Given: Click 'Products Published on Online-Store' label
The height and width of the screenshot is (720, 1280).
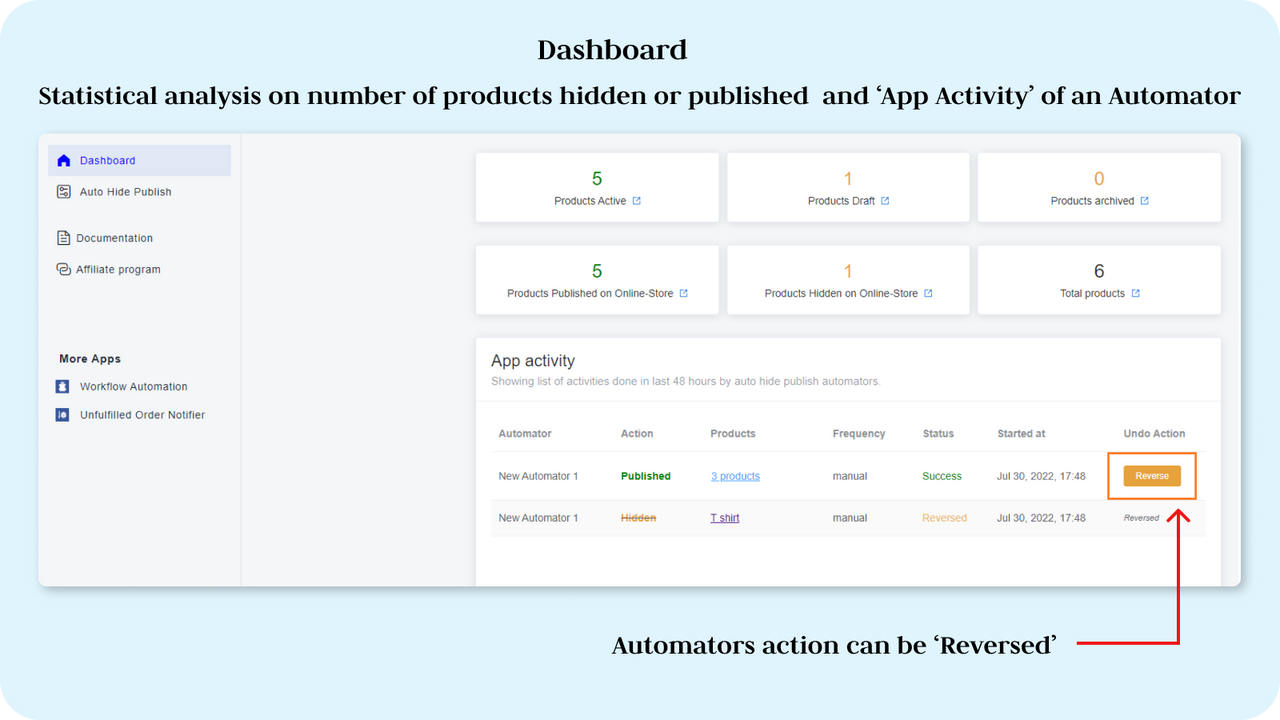Looking at the screenshot, I should click(590, 293).
